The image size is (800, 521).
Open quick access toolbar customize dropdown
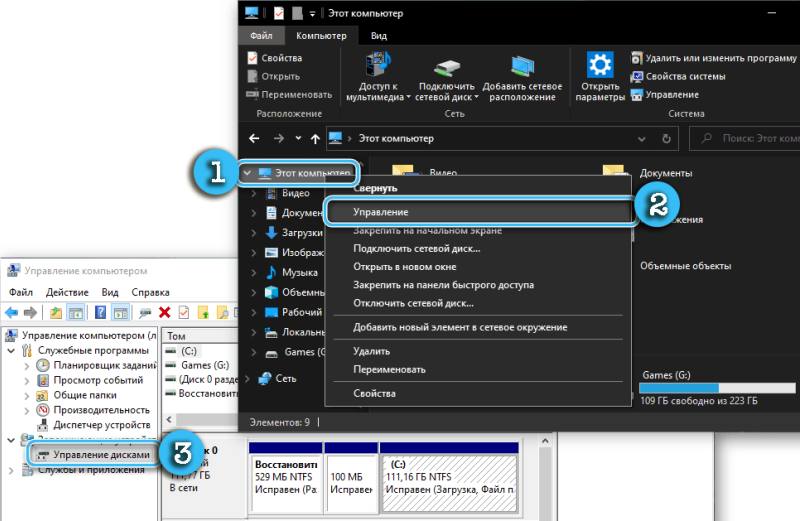coord(312,14)
